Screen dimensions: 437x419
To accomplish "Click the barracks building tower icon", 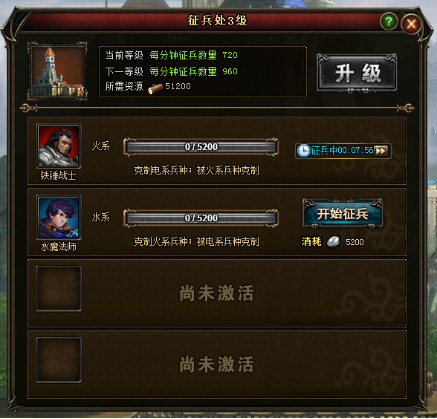I will point(58,71).
